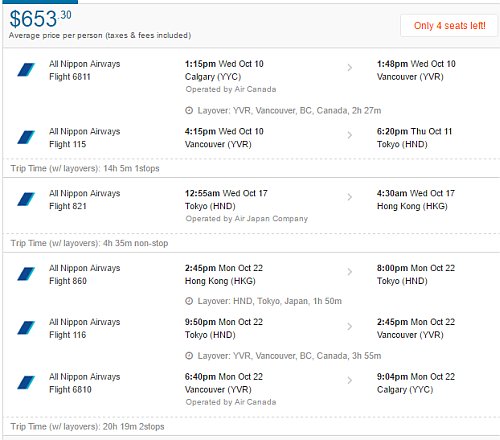Click Trip Time 20h 19m 2stops summary

tap(87, 427)
